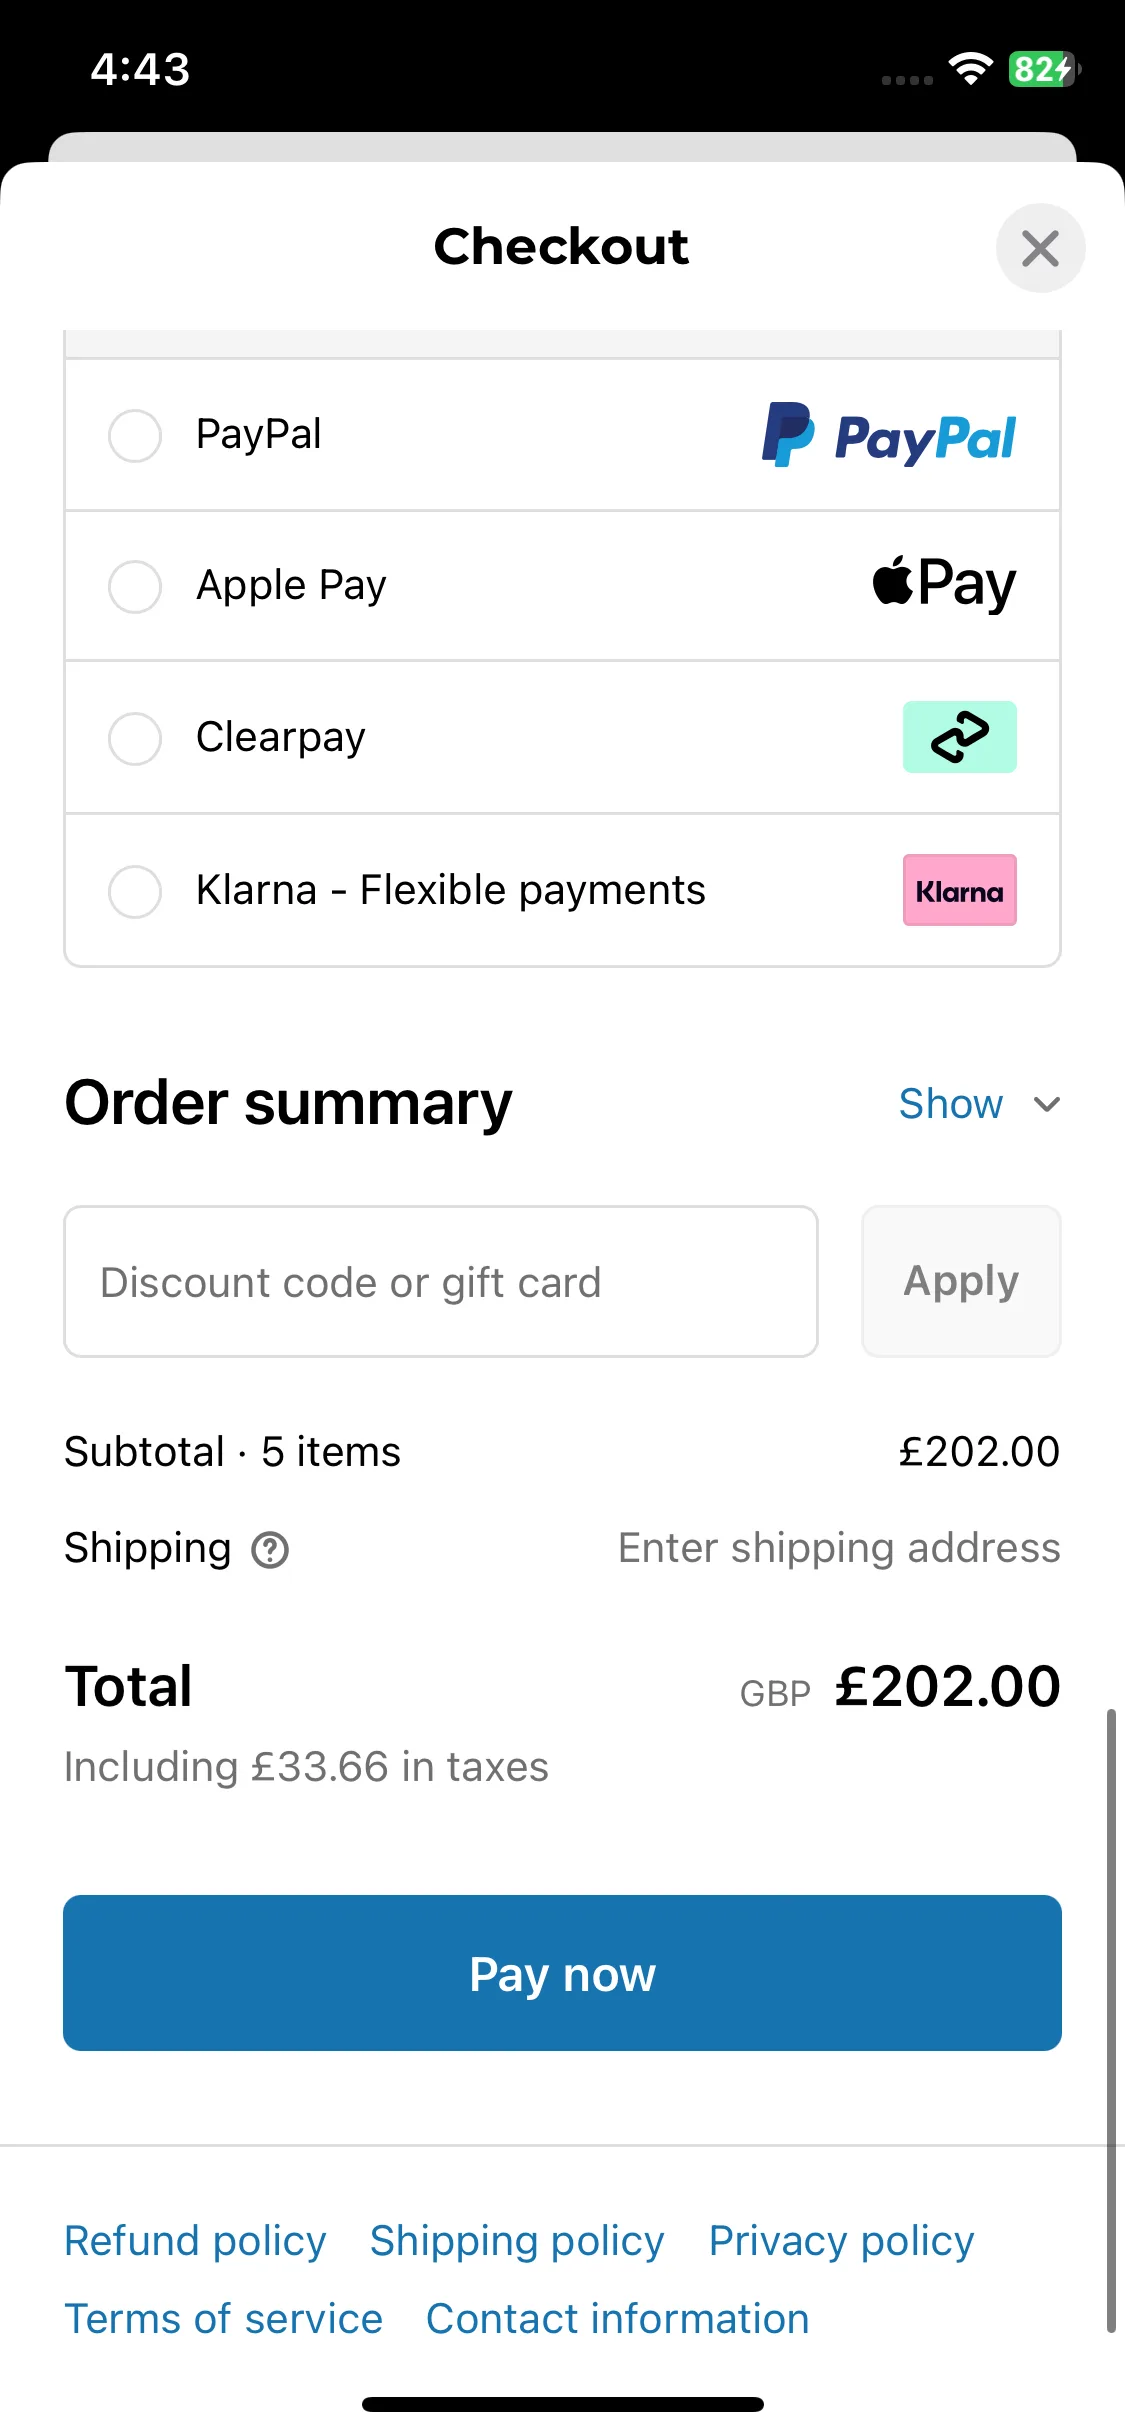Tap the Wi-Fi status icon
This screenshot has height=2436, width=1125.
pyautogui.click(x=970, y=69)
